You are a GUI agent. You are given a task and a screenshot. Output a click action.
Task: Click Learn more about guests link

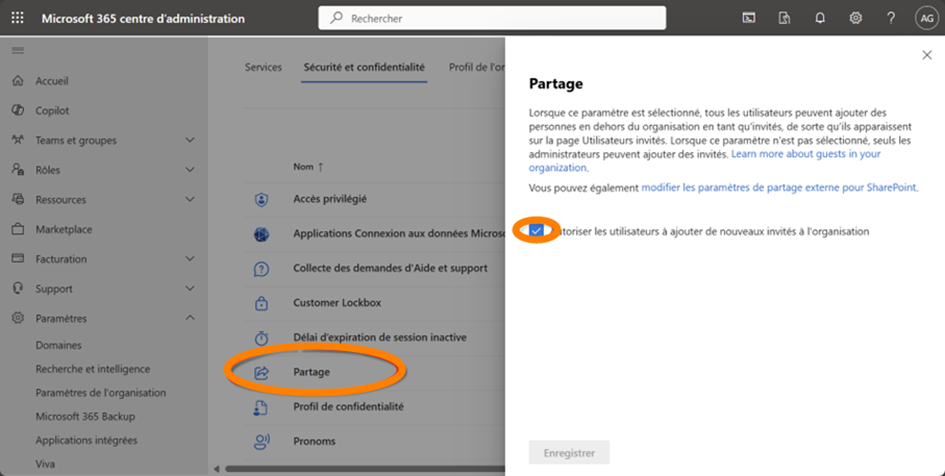[805, 154]
